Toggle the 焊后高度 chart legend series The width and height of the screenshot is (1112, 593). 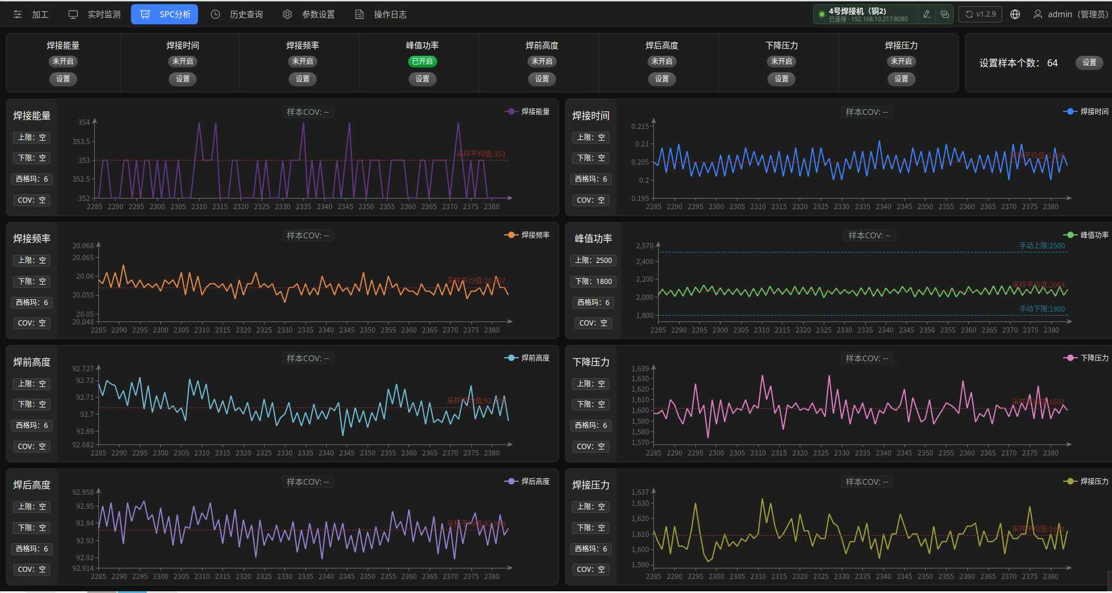(x=527, y=482)
